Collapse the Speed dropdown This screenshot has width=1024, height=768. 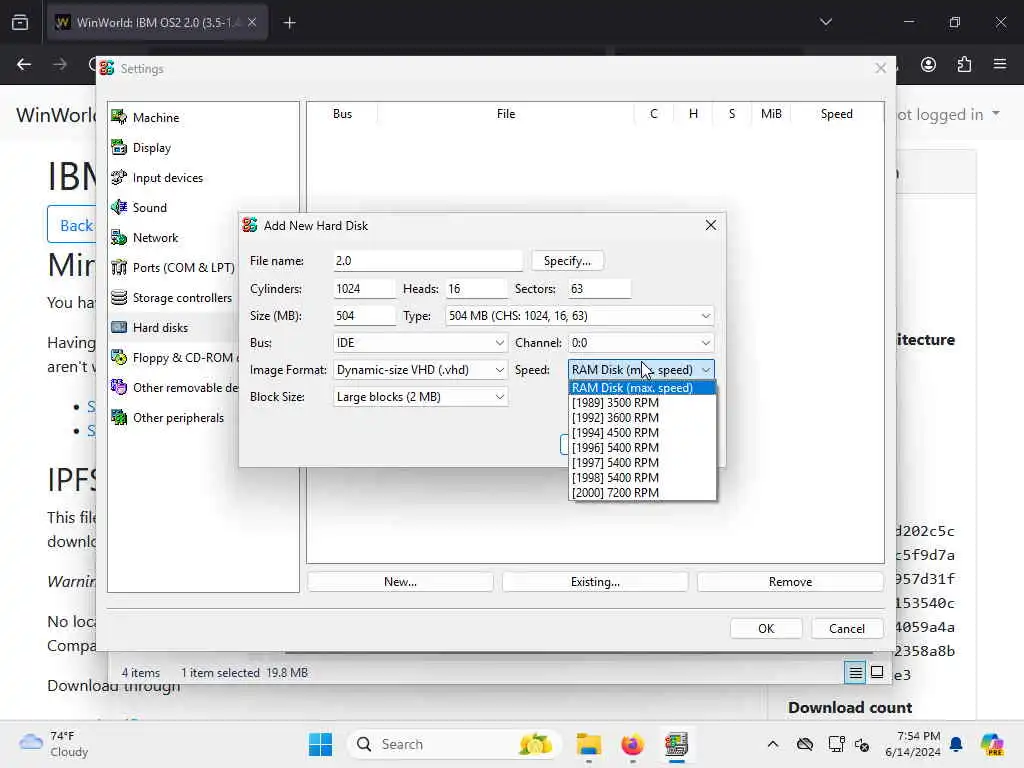pyautogui.click(x=641, y=370)
